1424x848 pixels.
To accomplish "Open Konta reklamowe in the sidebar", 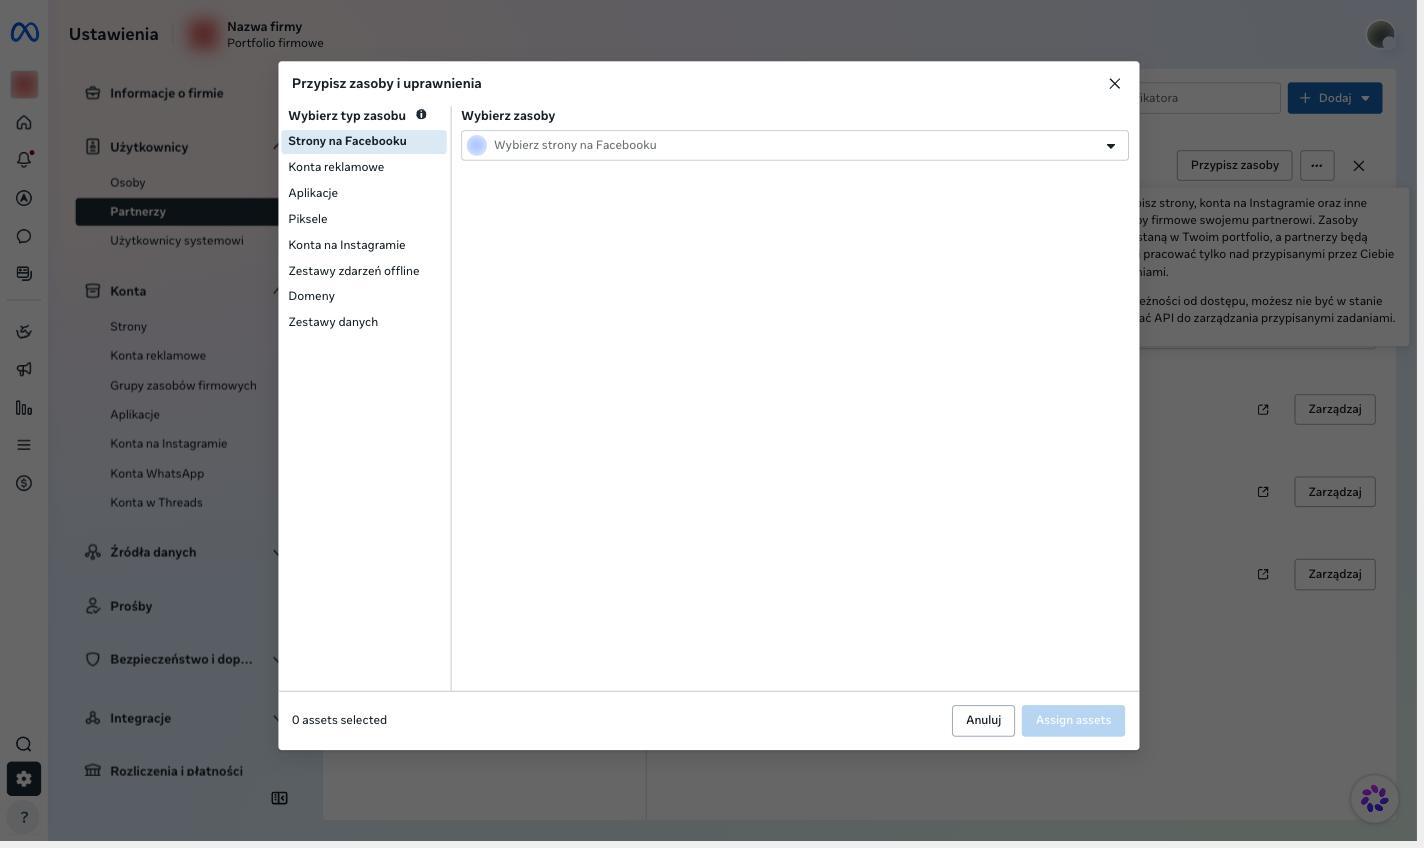I will click(x=158, y=356).
